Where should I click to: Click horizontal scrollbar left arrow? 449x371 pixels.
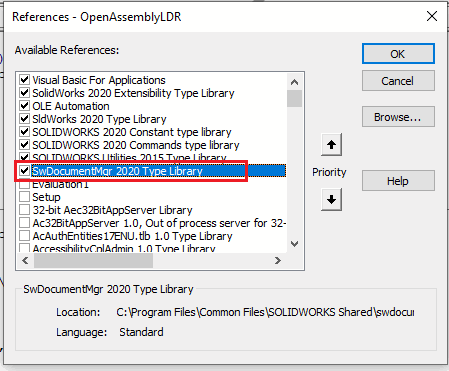coord(25,260)
